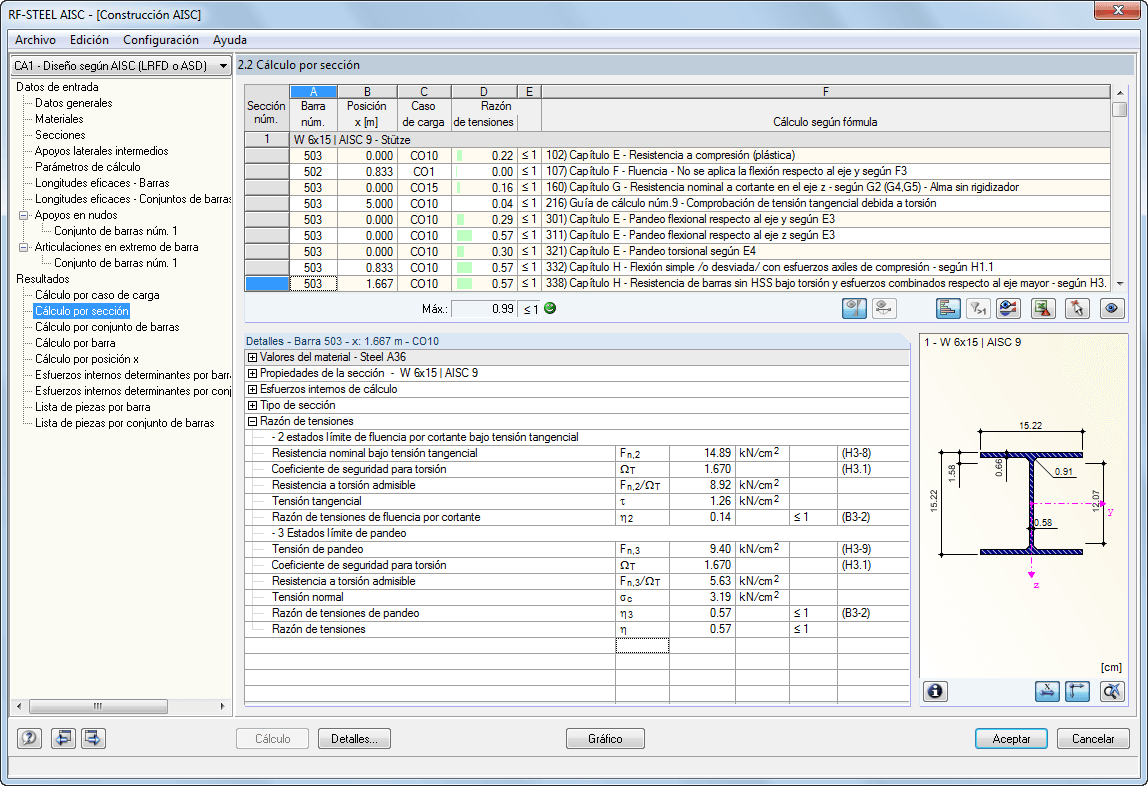Click the result diagrams eye icon
1148x786 pixels.
pos(1008,309)
